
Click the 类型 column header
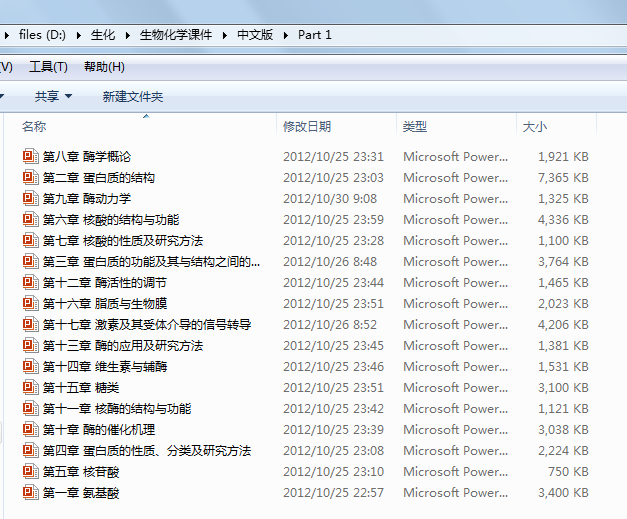[x=415, y=127]
